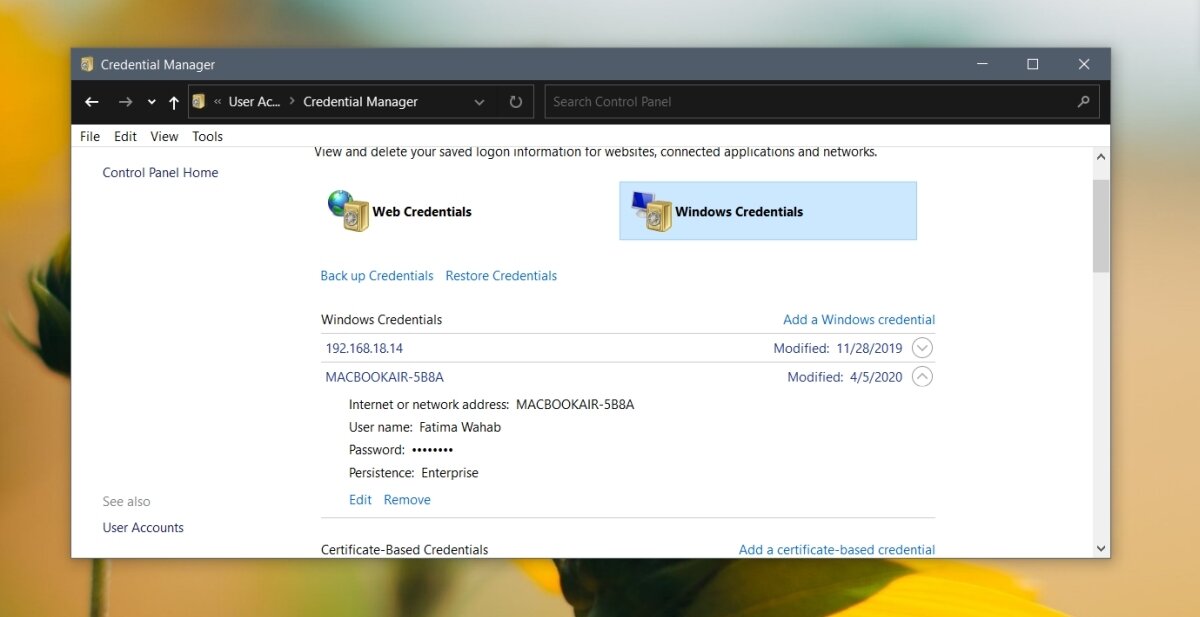This screenshot has width=1200, height=617.
Task: Collapse the MACBOOKAIR-5B8A credential details
Action: click(921, 377)
